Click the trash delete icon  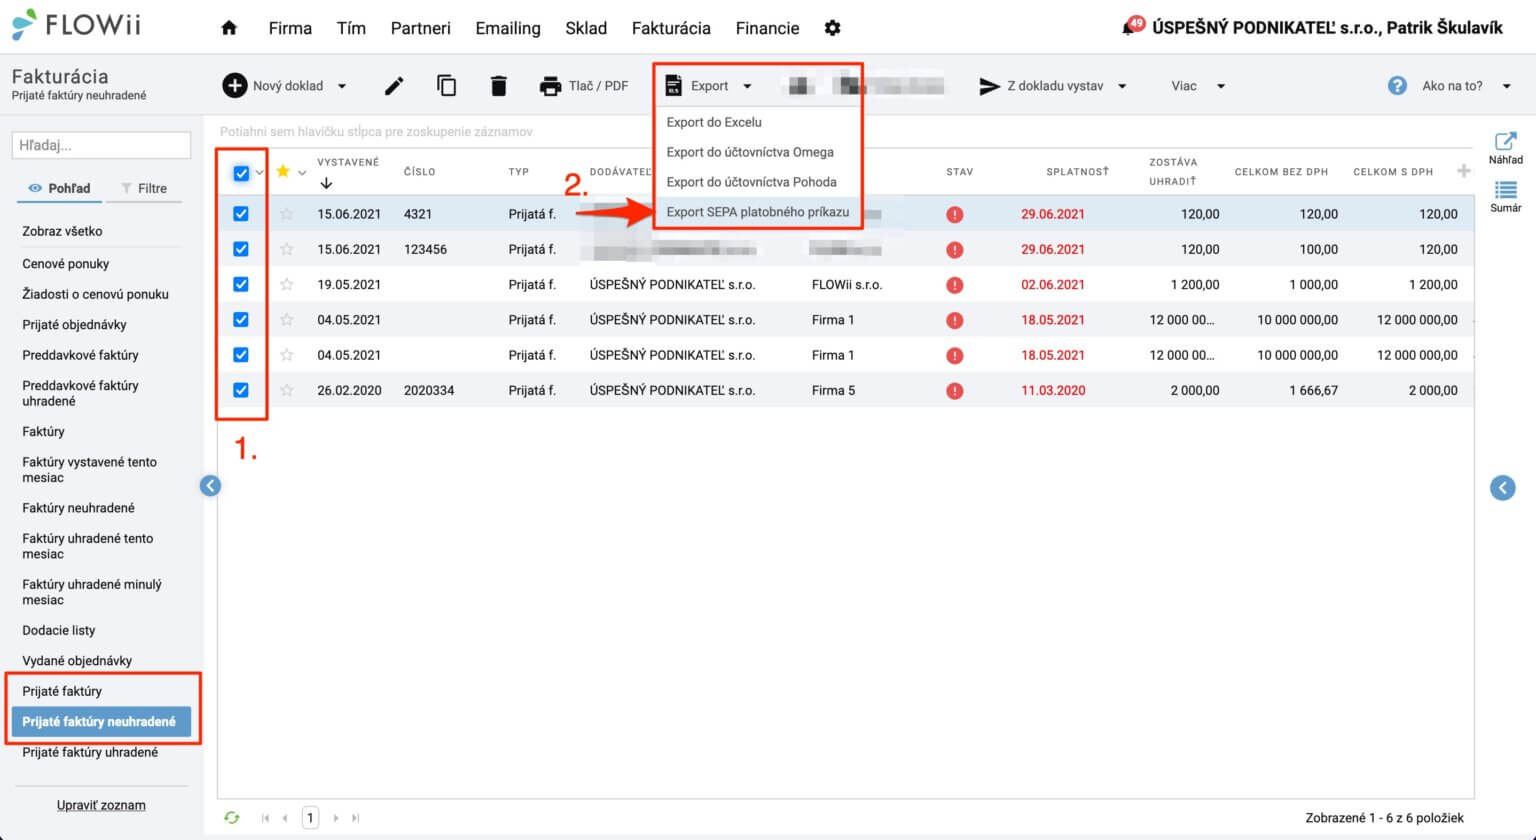click(499, 86)
